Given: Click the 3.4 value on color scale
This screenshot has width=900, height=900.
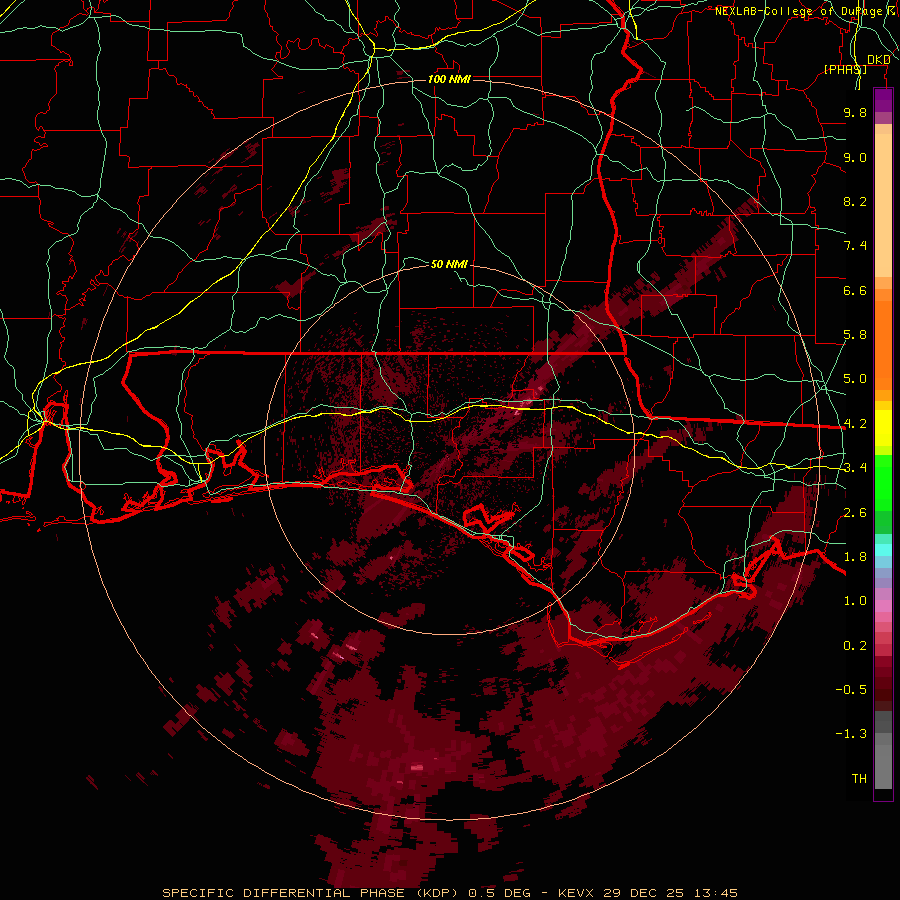Looking at the screenshot, I should tap(855, 468).
